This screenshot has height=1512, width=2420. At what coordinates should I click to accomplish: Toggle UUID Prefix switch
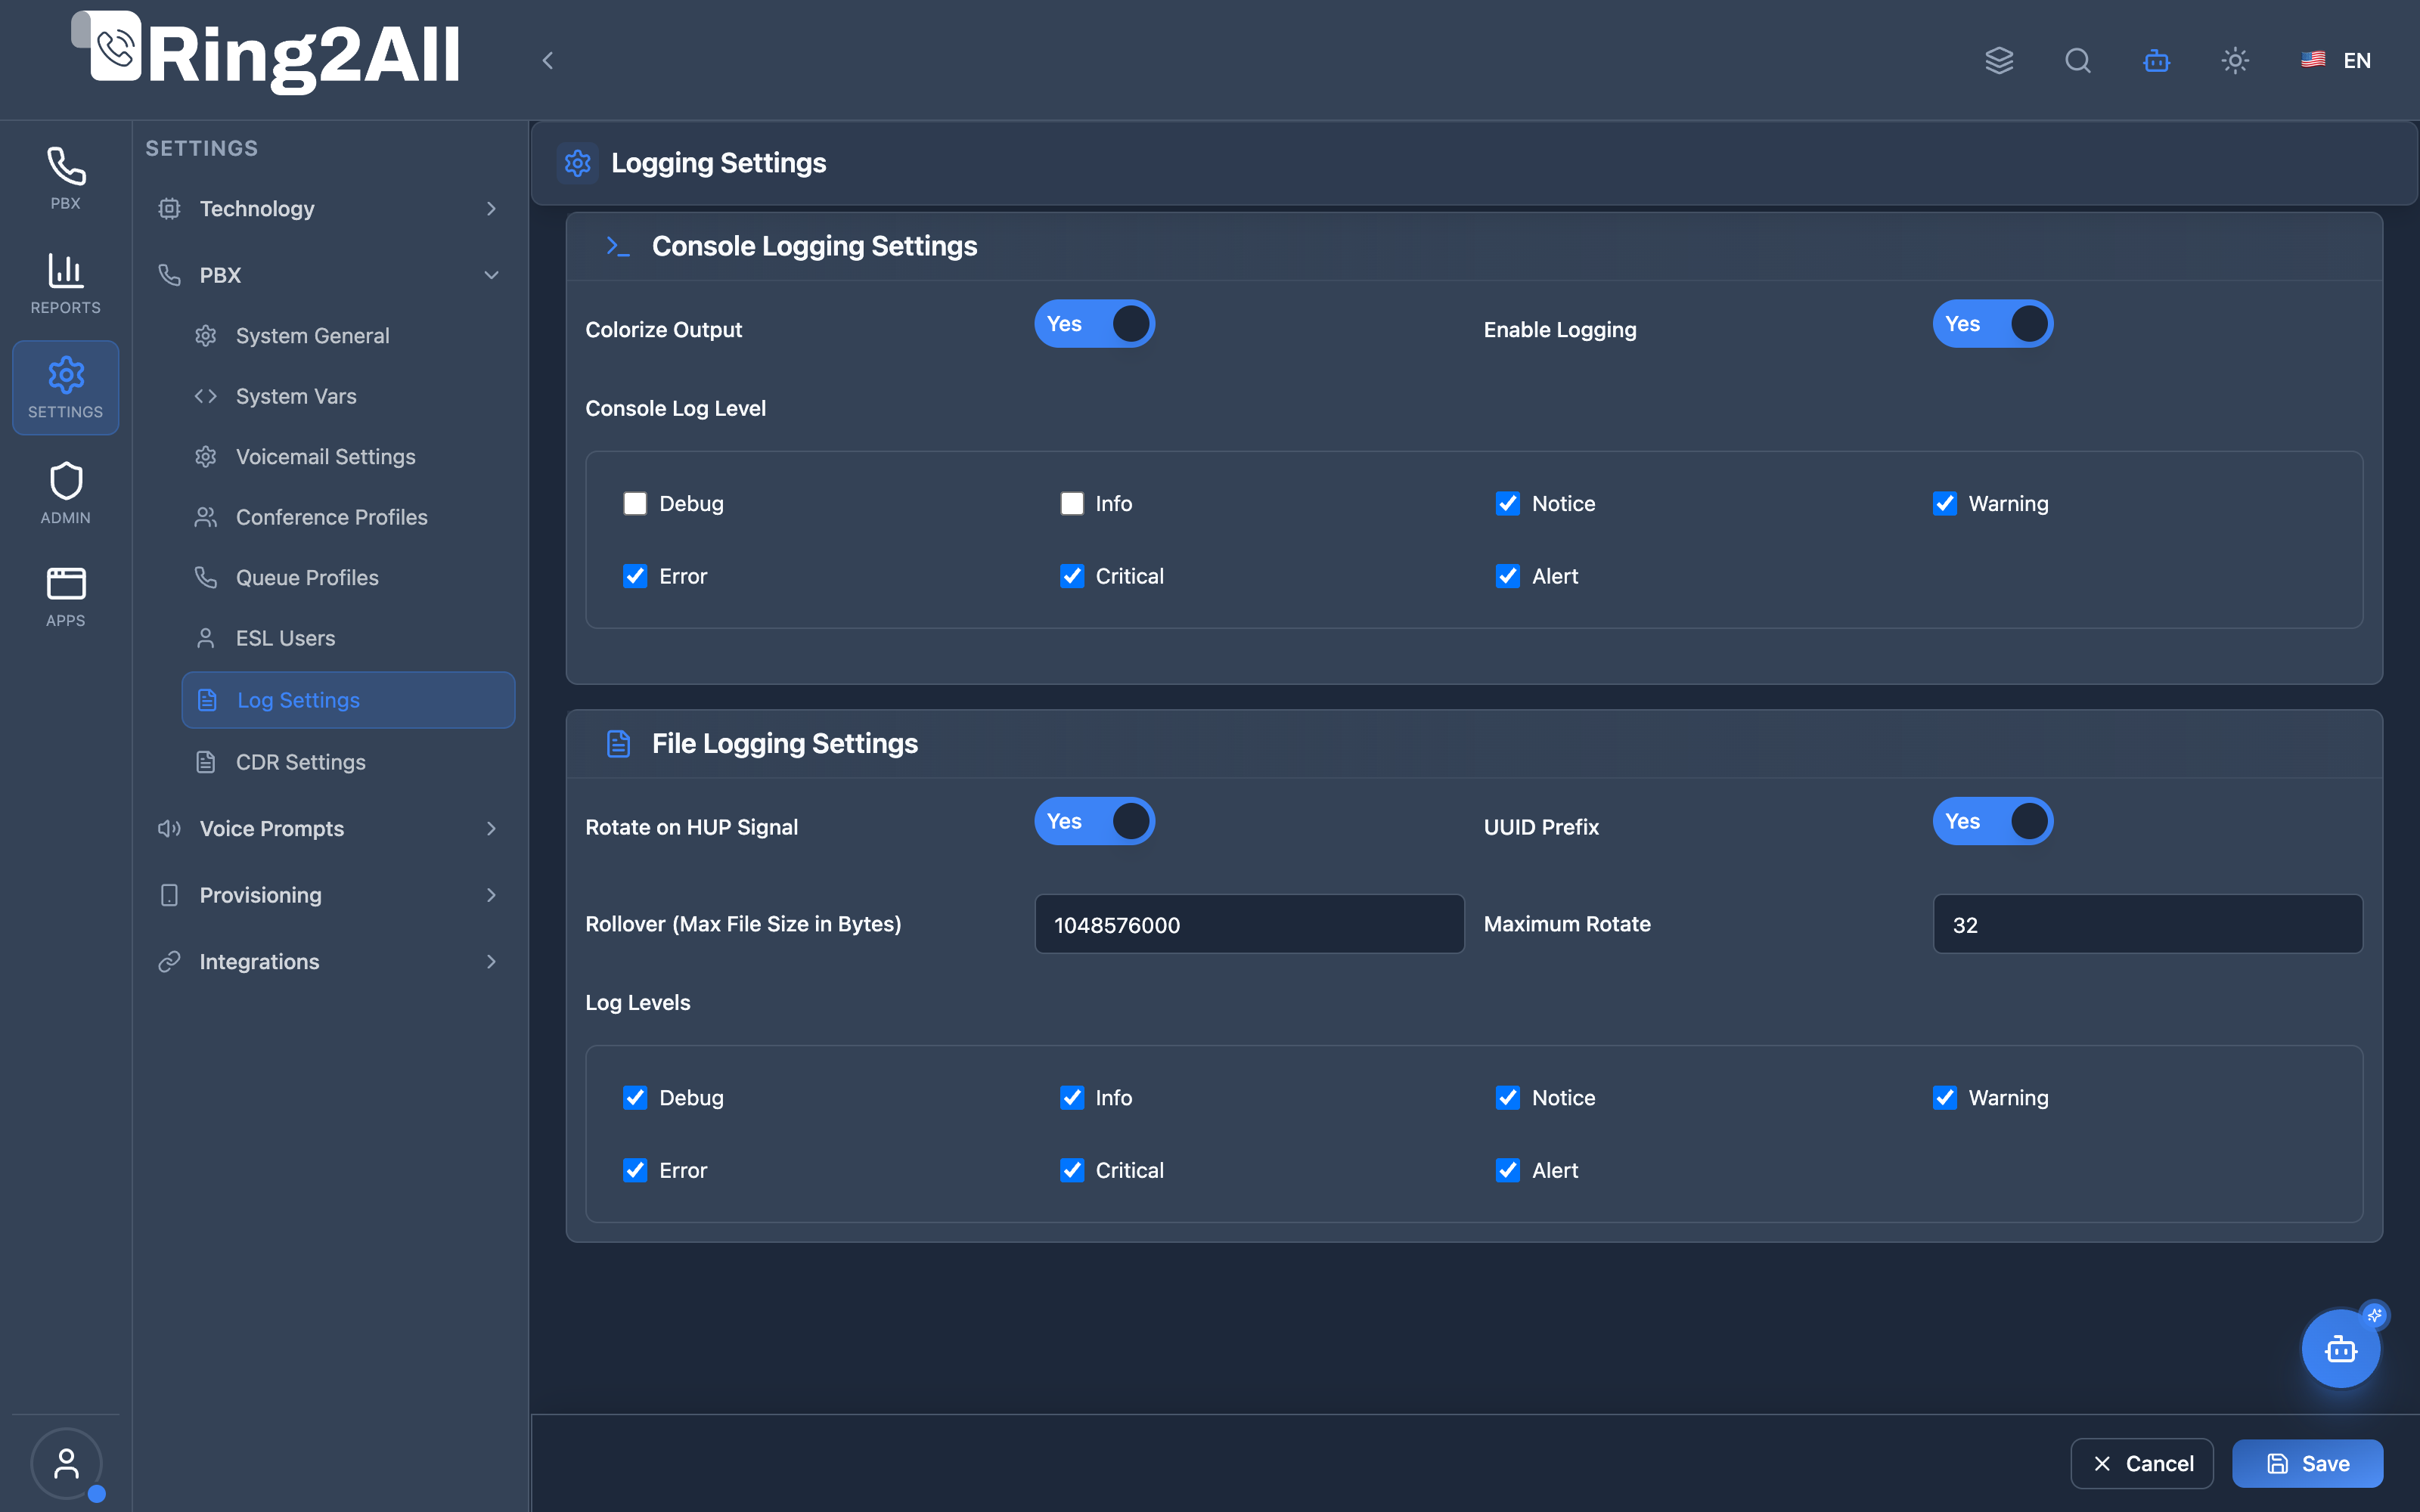tap(1992, 821)
